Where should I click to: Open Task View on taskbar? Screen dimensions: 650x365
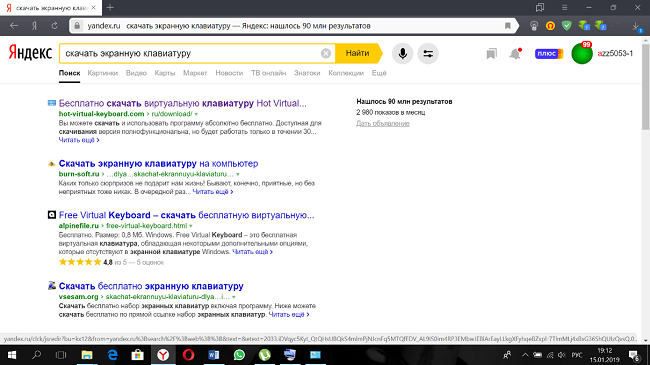pyautogui.click(x=61, y=355)
